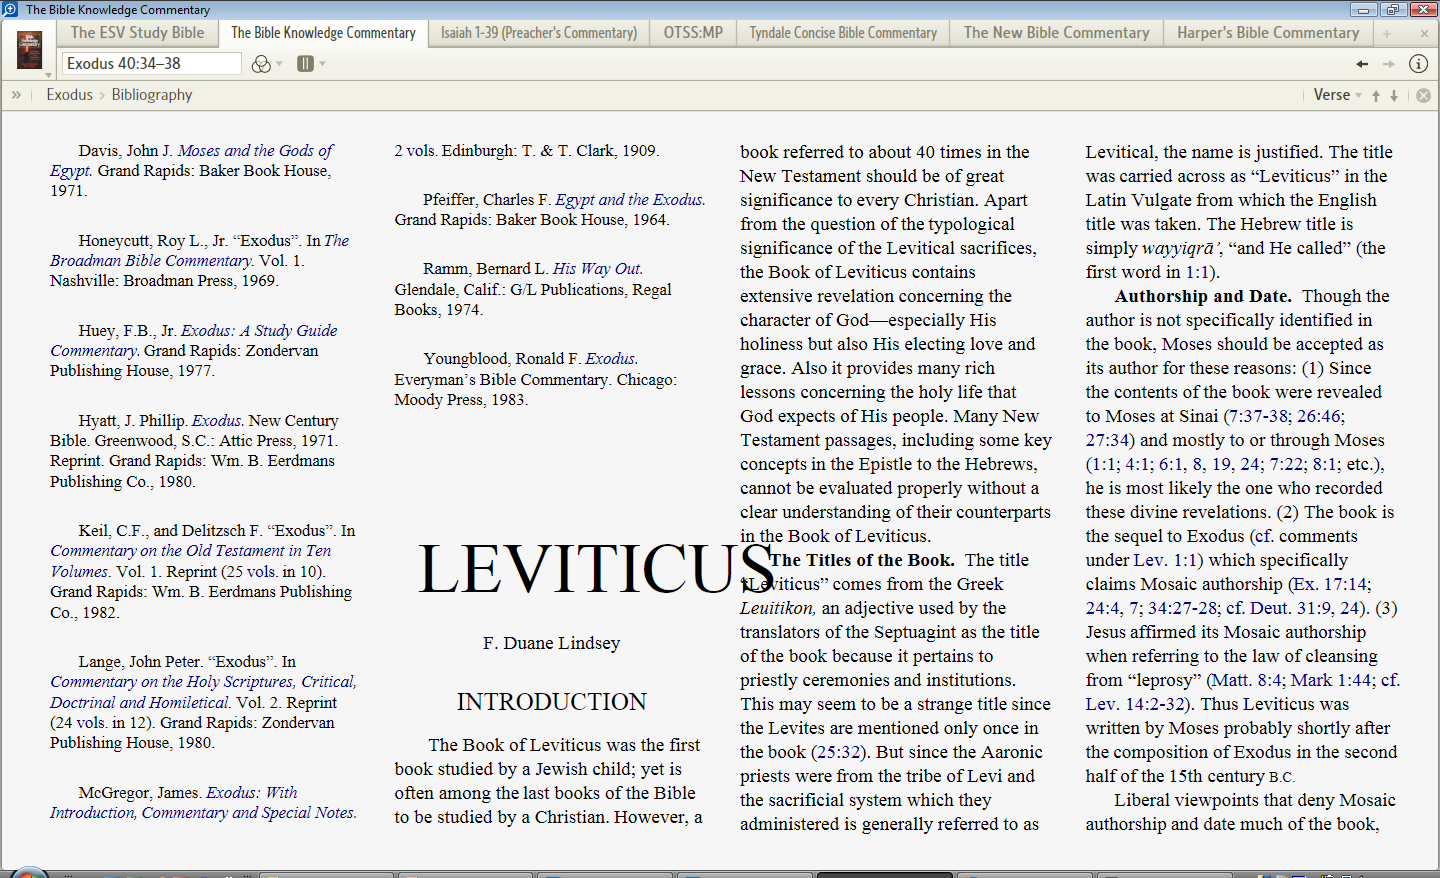1440x878 pixels.
Task: Follow the 34:27-28 reference link
Action: coord(1184,608)
